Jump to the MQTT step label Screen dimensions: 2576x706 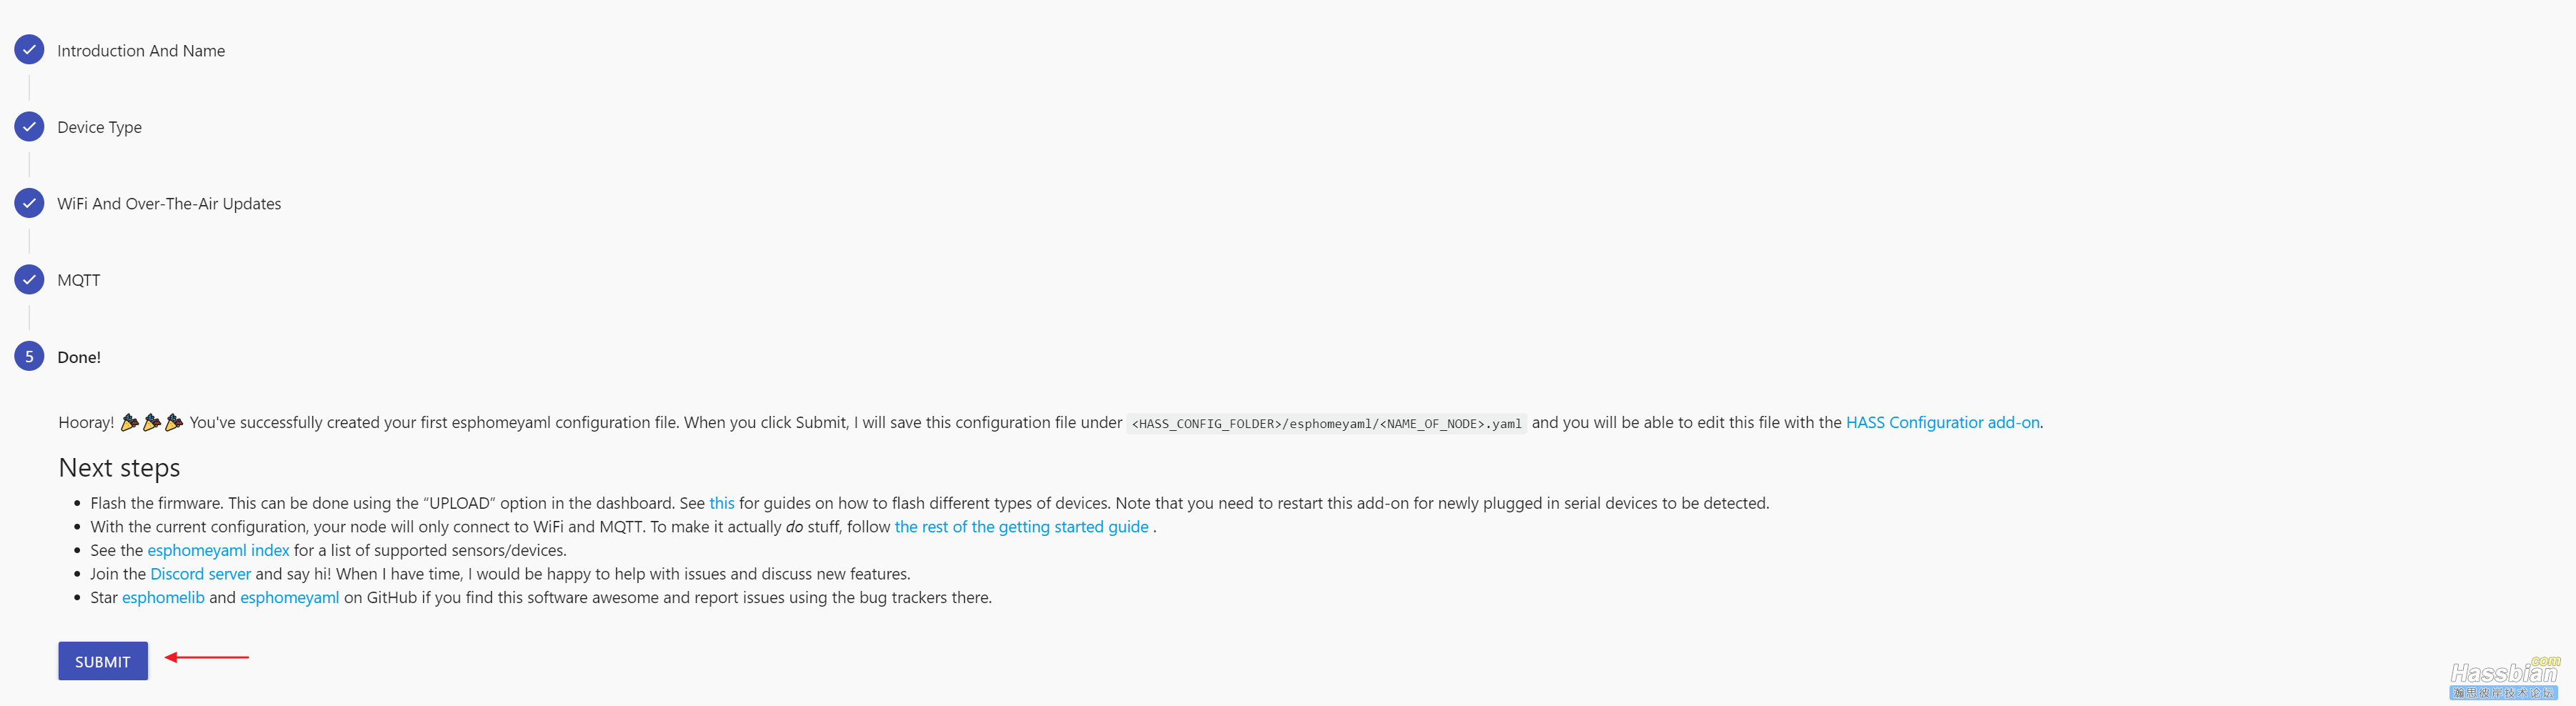click(79, 281)
